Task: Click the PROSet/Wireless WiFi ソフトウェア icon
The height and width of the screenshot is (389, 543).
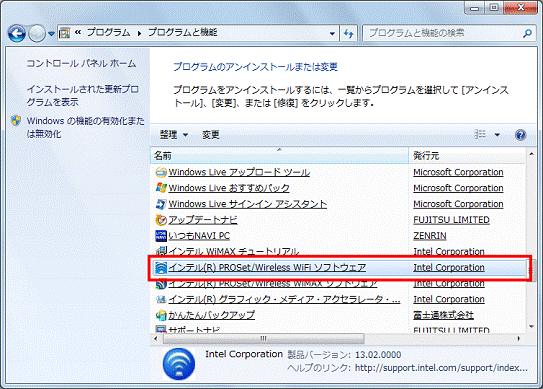Action: 161,268
